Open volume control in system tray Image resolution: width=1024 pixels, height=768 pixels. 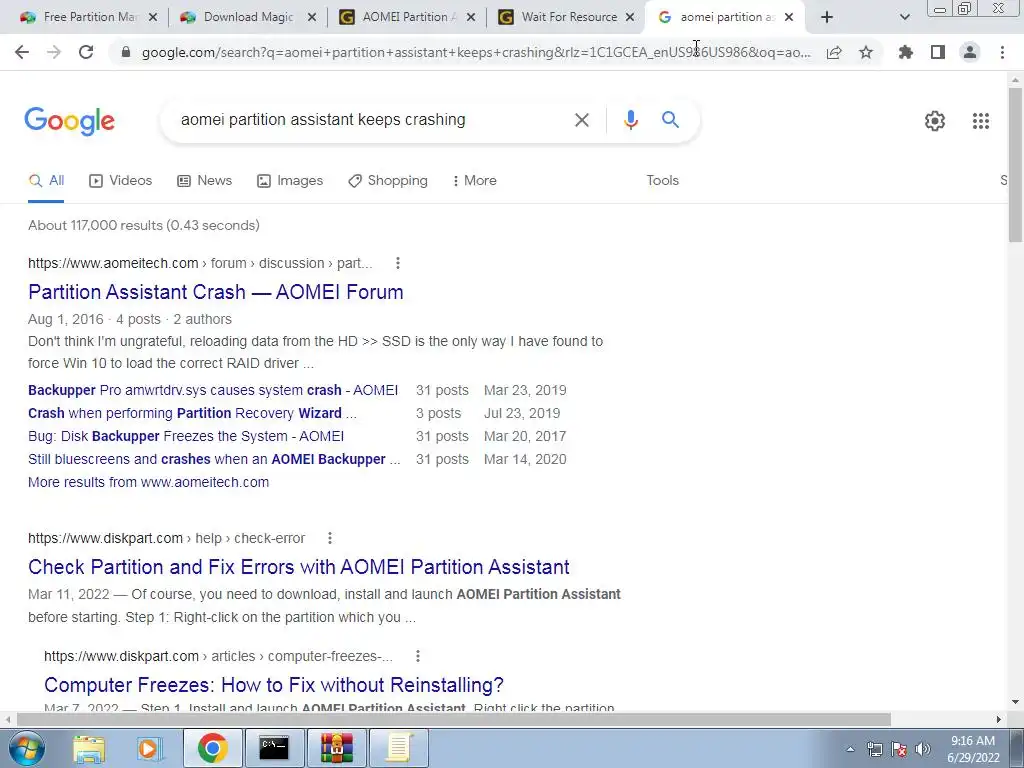(x=923, y=749)
